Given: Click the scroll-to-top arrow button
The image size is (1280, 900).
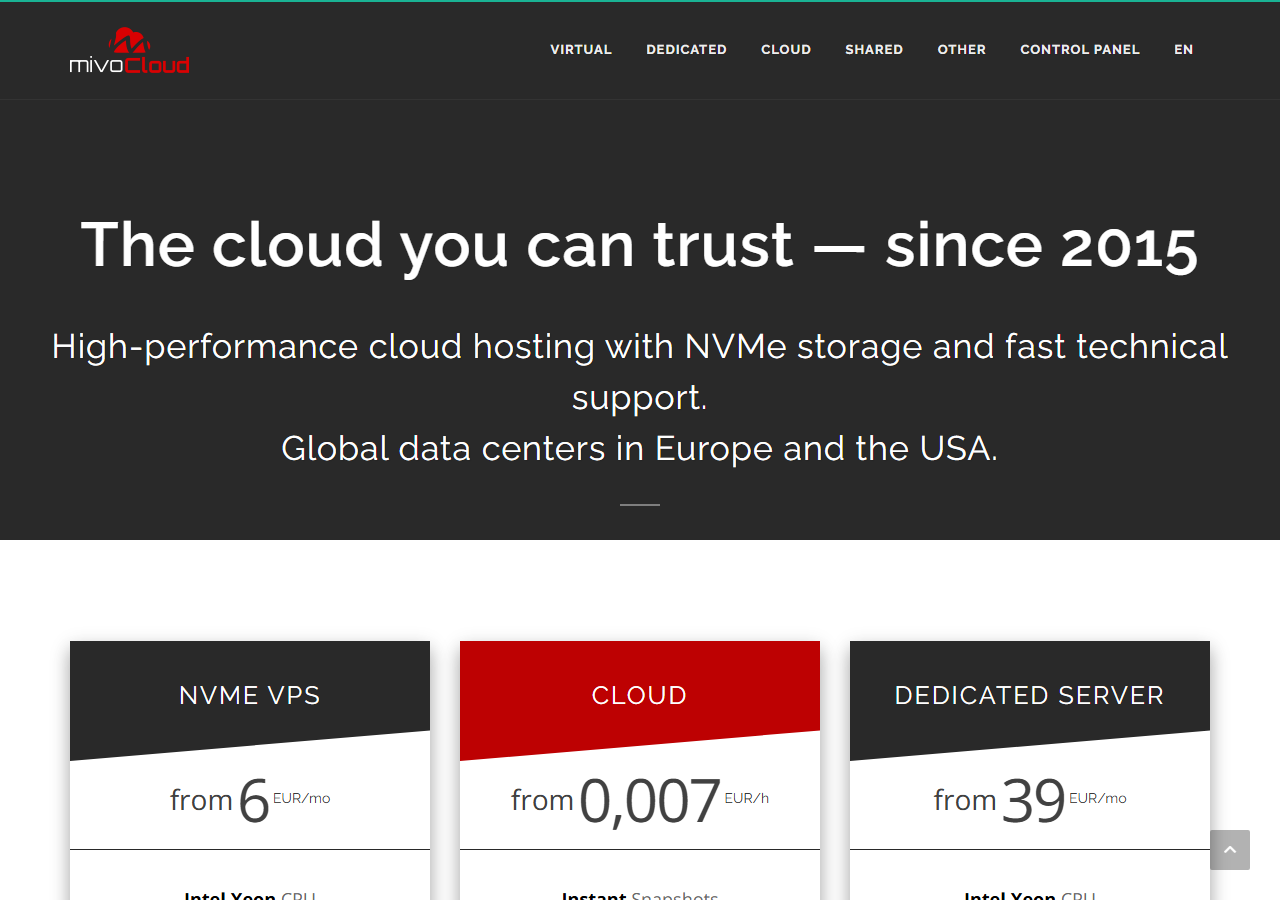Looking at the screenshot, I should coord(1230,850).
